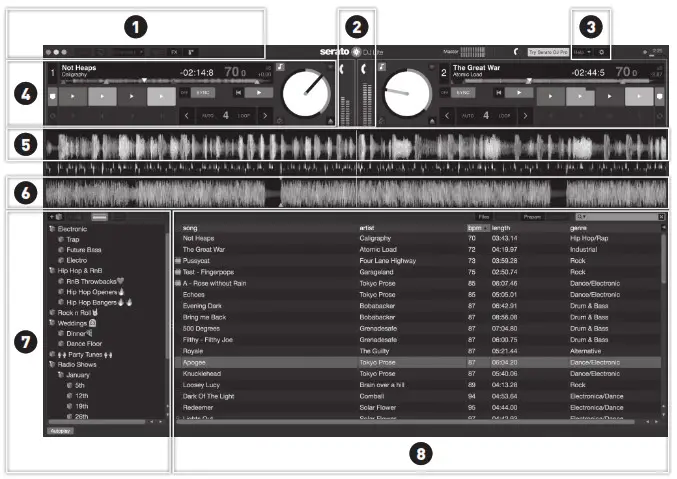Trigger the first cue pad on deck 2

pos(550,96)
